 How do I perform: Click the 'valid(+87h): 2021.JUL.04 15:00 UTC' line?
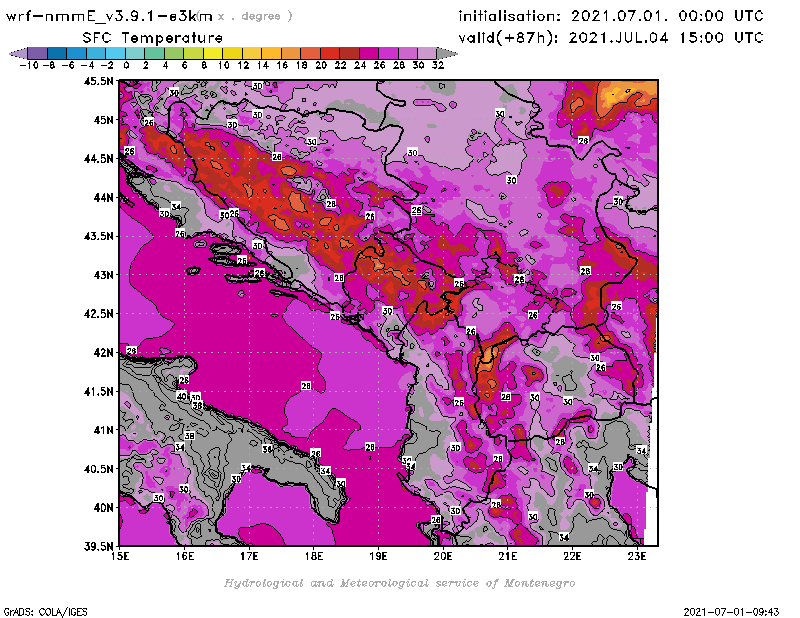point(611,37)
